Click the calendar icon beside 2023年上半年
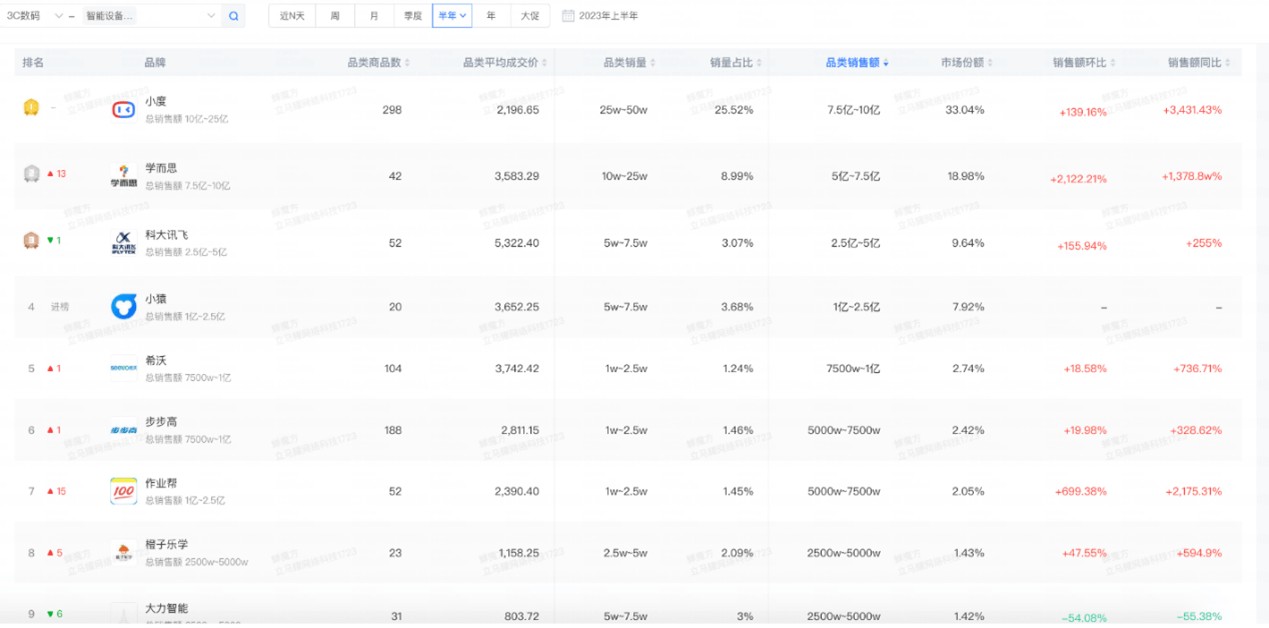 [x=568, y=16]
